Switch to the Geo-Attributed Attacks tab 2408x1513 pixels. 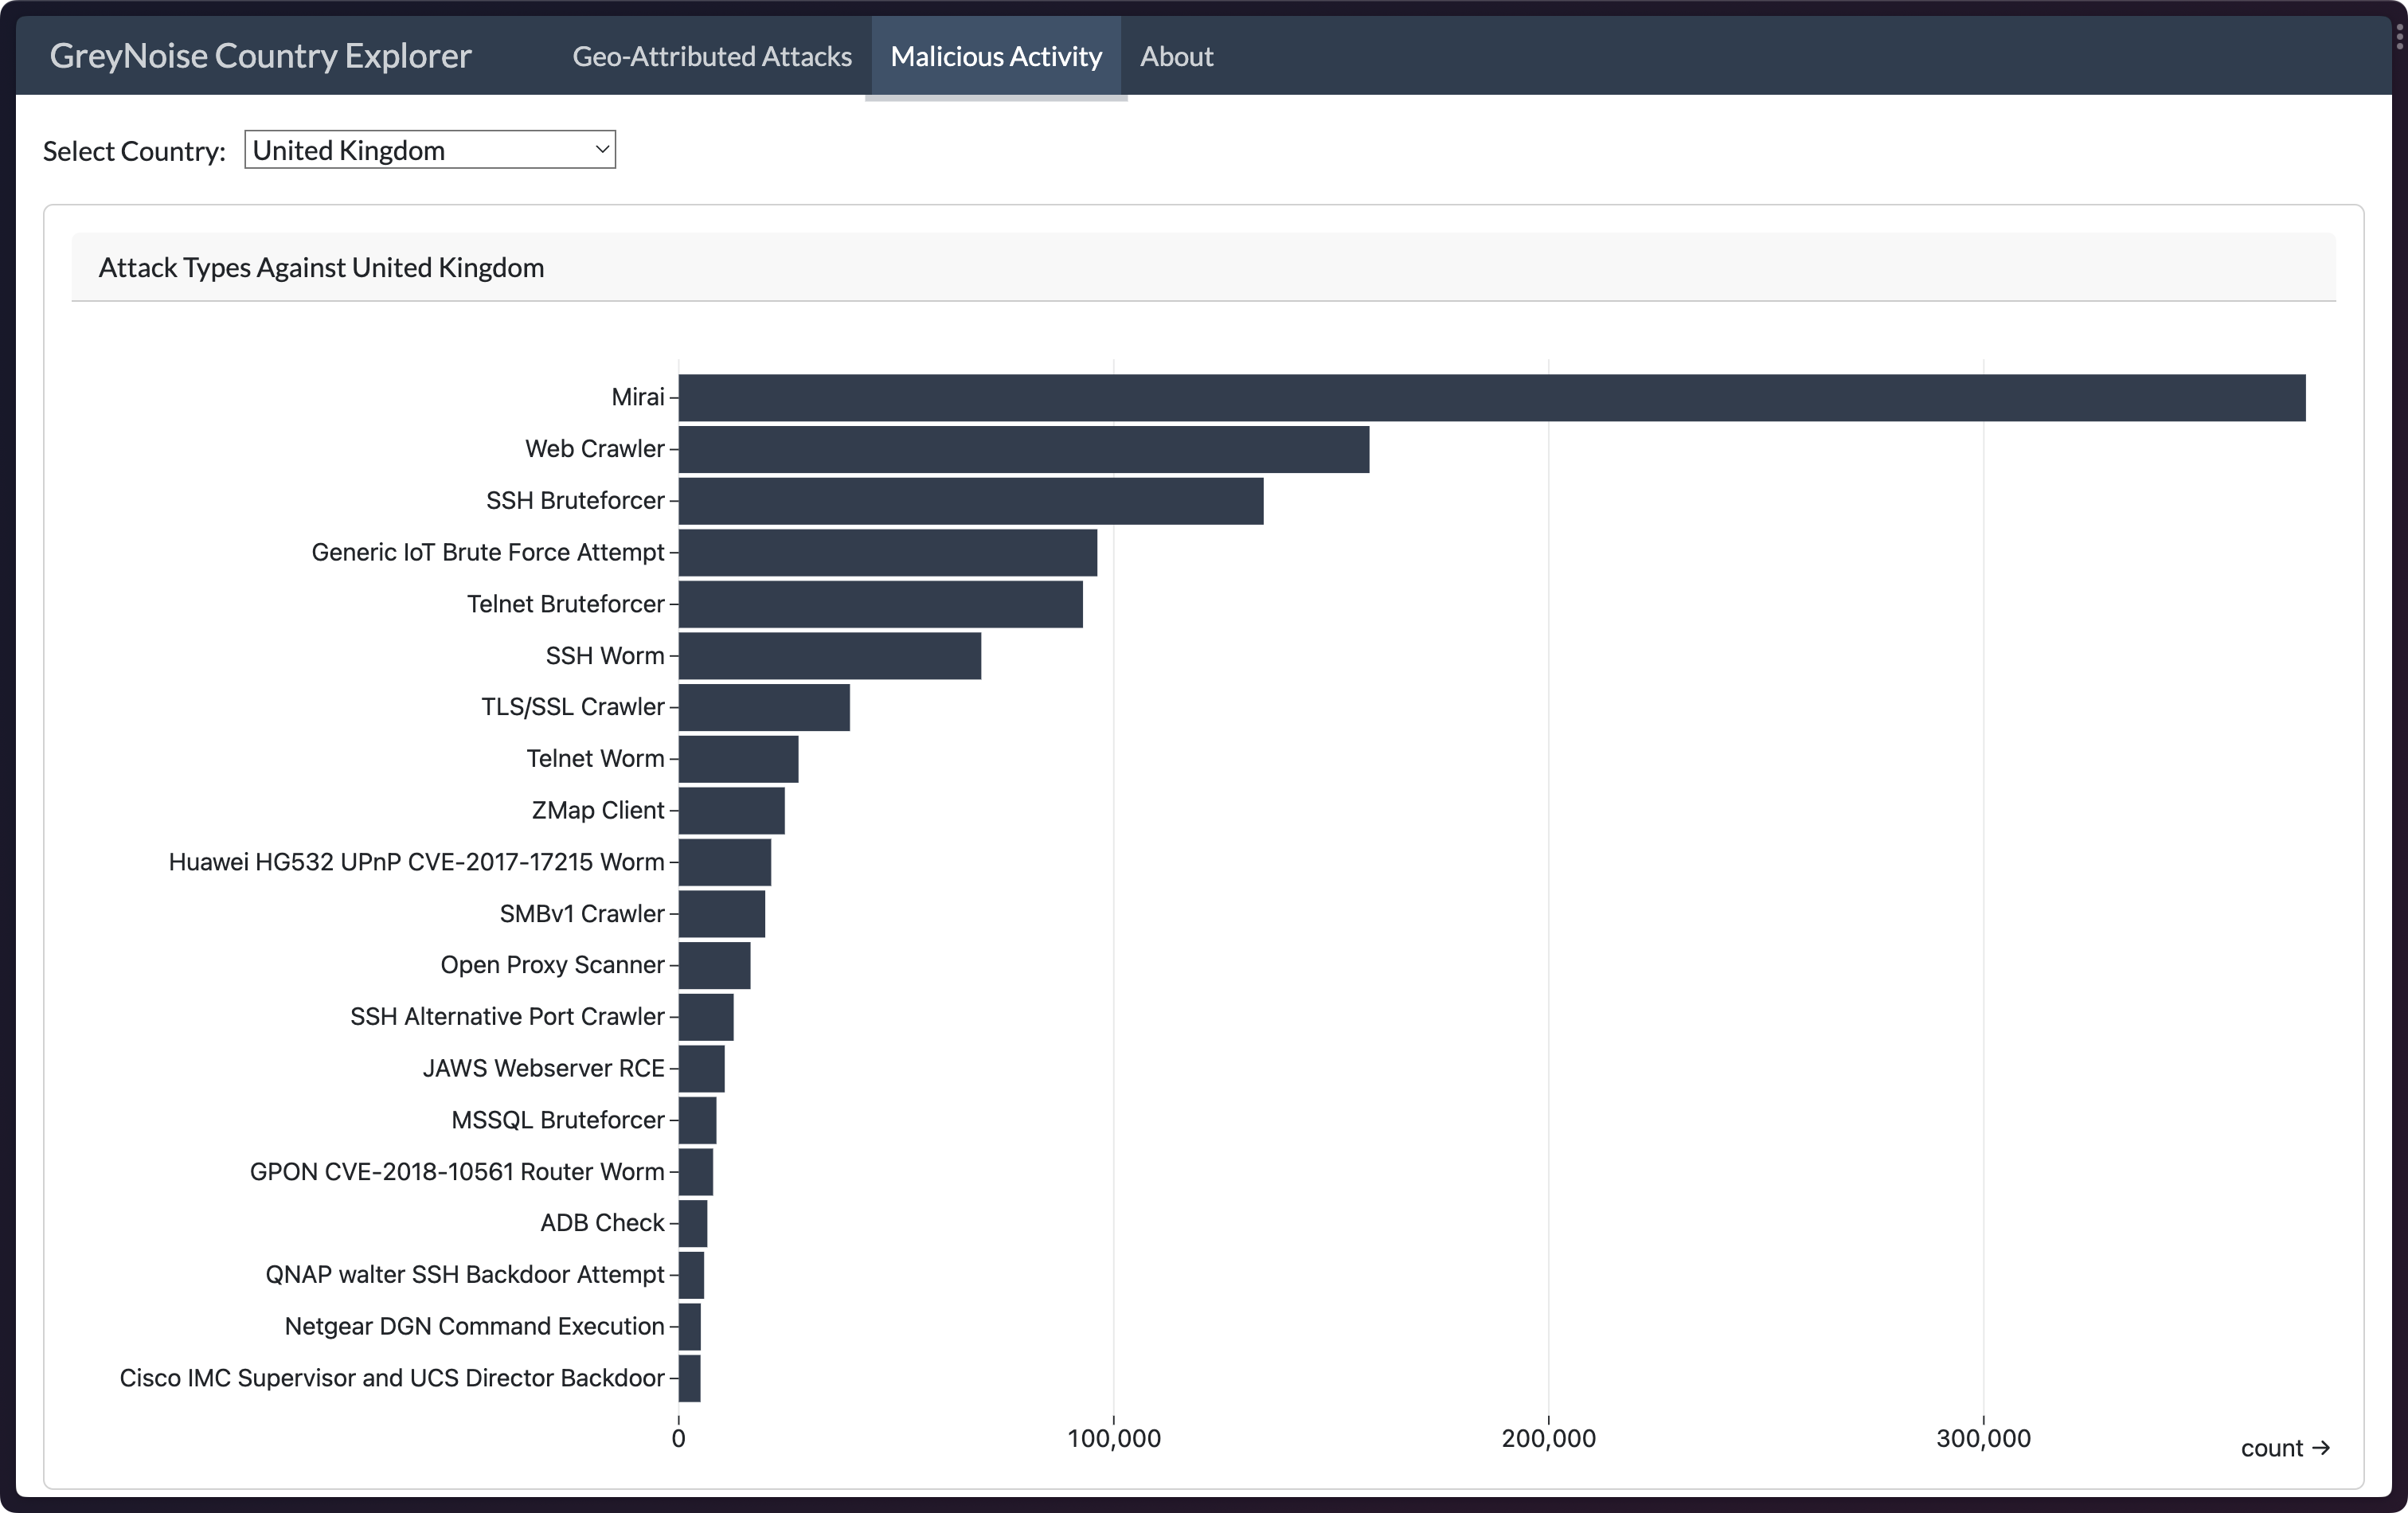click(711, 57)
